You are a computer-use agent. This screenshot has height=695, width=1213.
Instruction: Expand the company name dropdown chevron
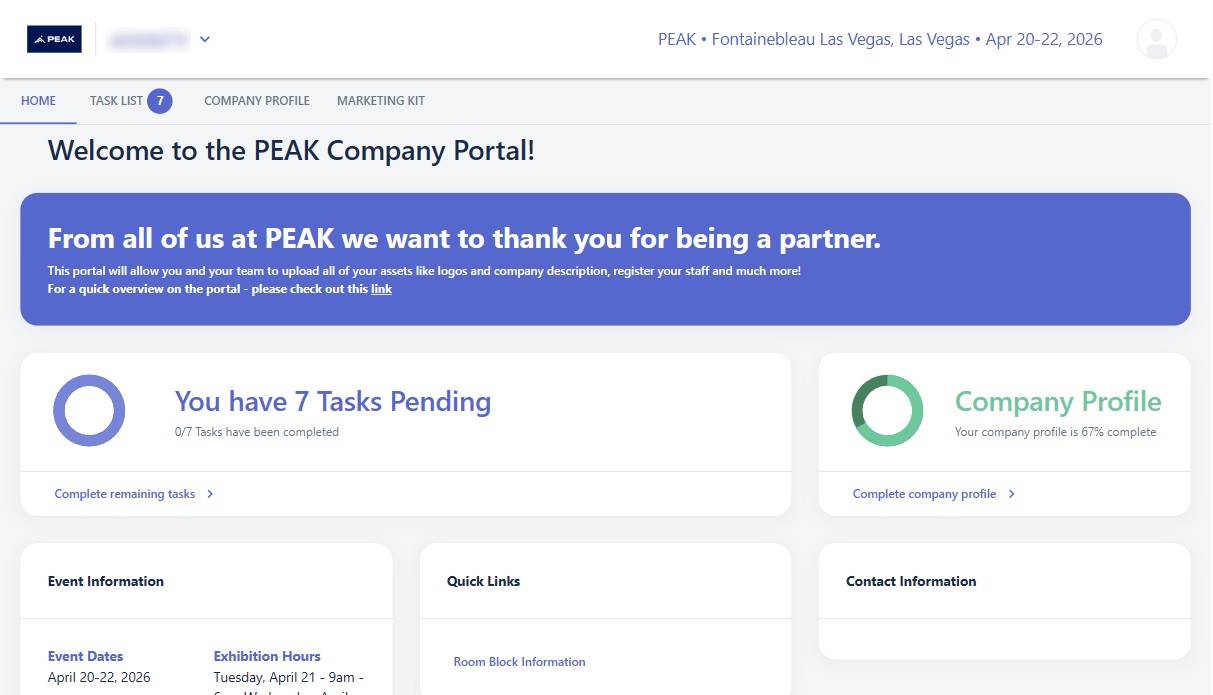205,40
